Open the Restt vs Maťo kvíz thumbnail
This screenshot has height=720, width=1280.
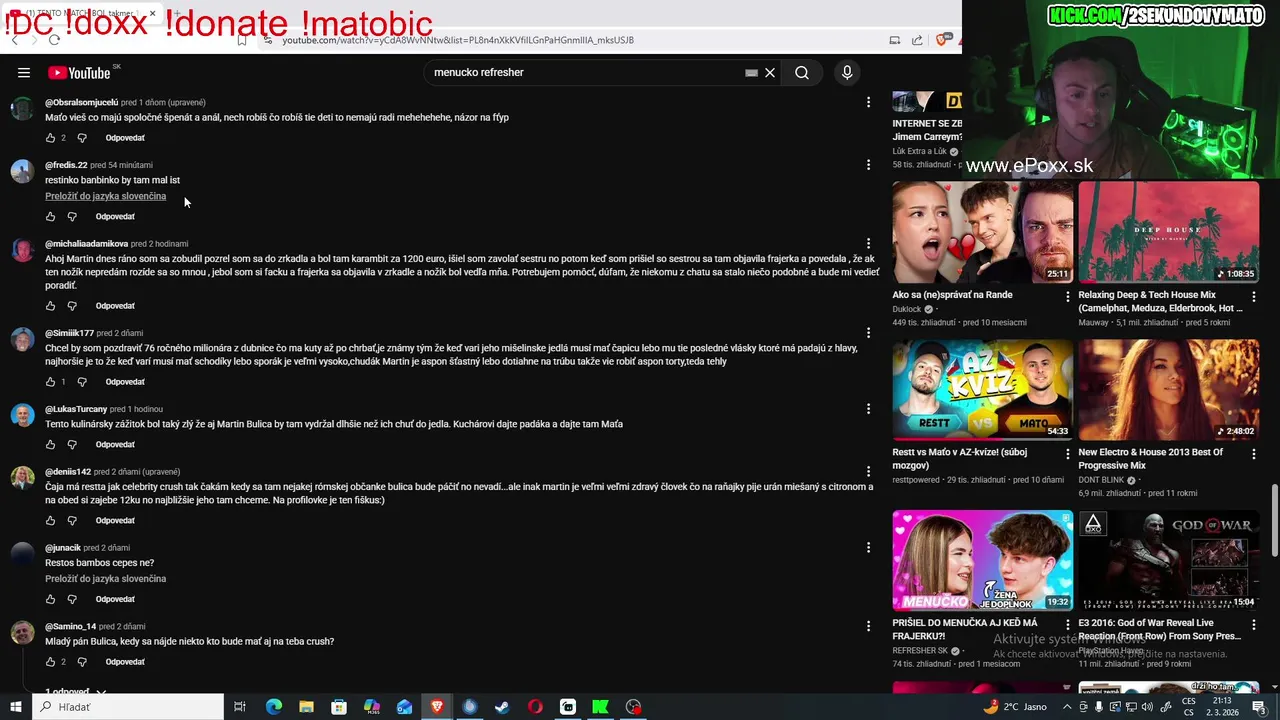(x=982, y=390)
